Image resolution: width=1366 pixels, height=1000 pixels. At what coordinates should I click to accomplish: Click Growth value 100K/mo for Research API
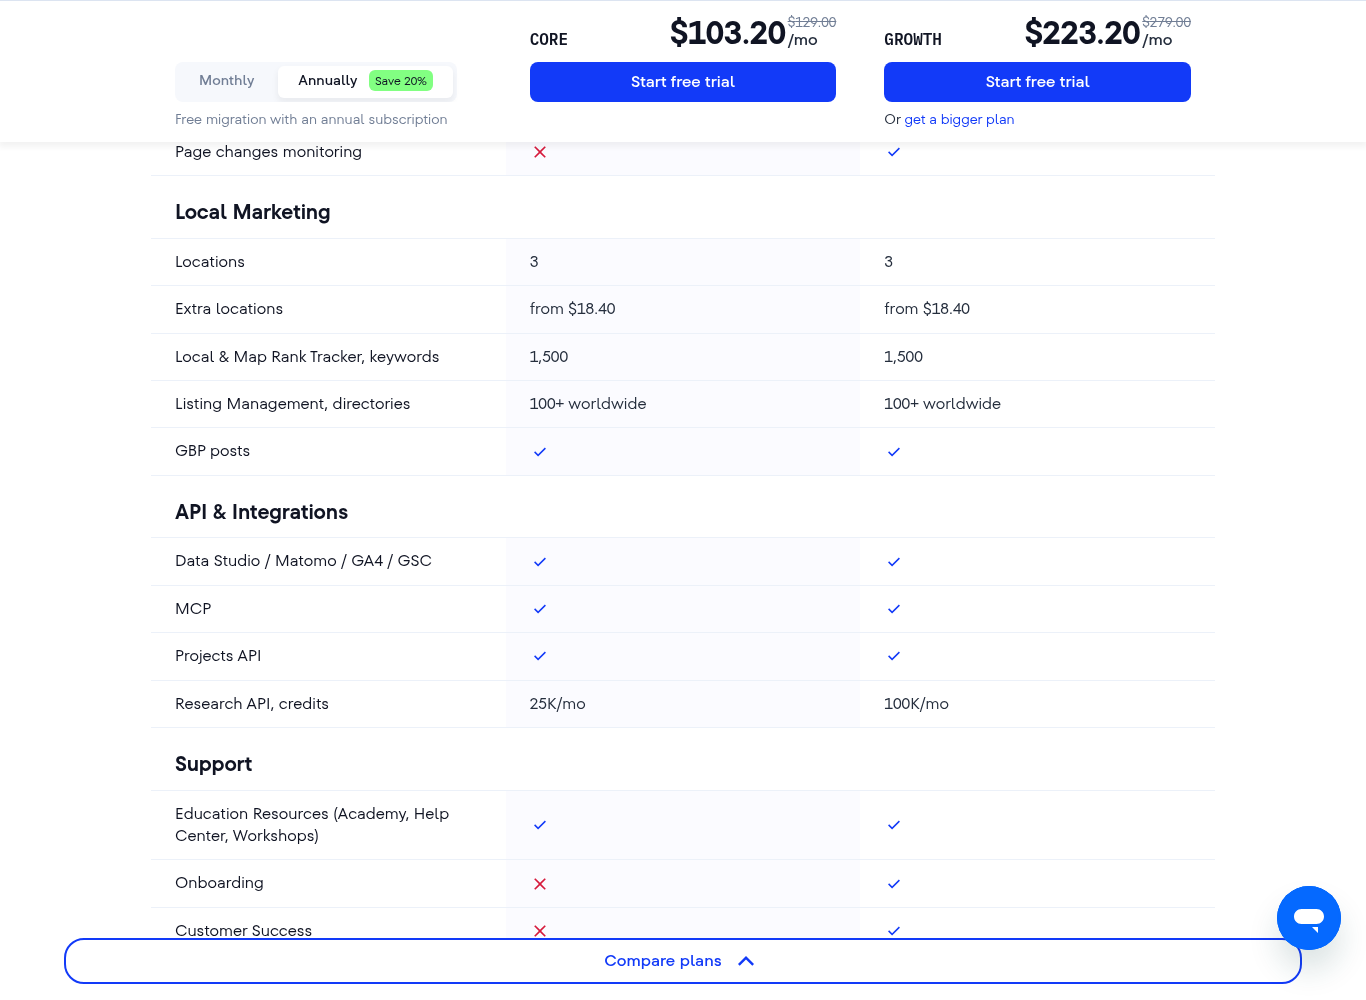click(x=916, y=704)
